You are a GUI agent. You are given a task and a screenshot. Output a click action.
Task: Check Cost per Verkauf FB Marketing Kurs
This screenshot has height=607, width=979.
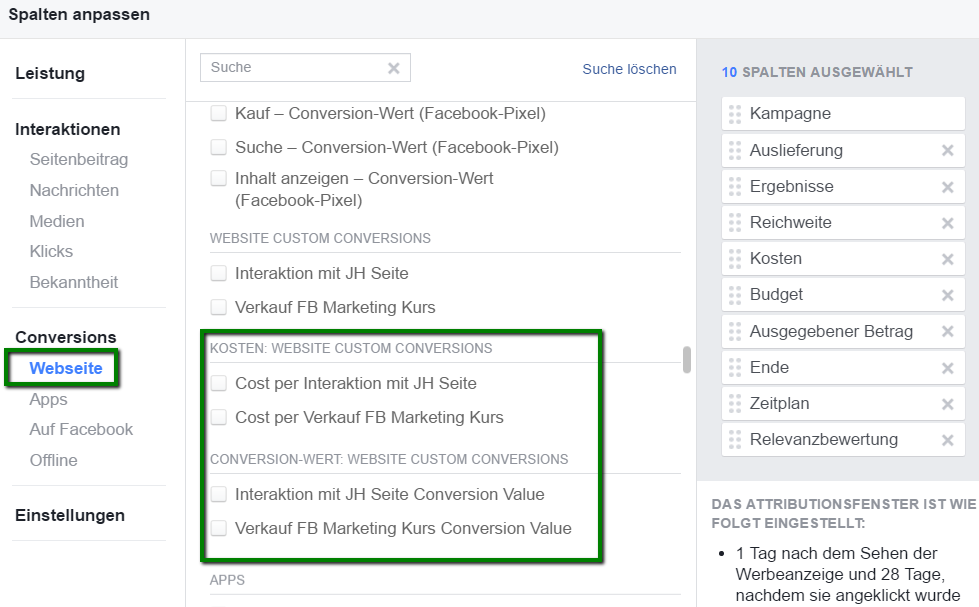pyautogui.click(x=219, y=417)
